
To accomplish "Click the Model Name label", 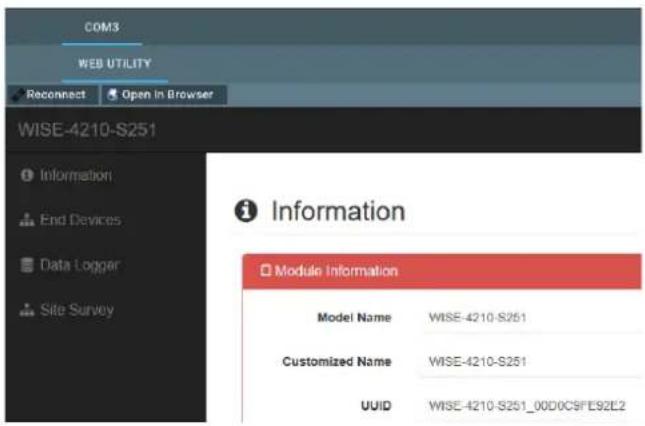I will coord(355,317).
